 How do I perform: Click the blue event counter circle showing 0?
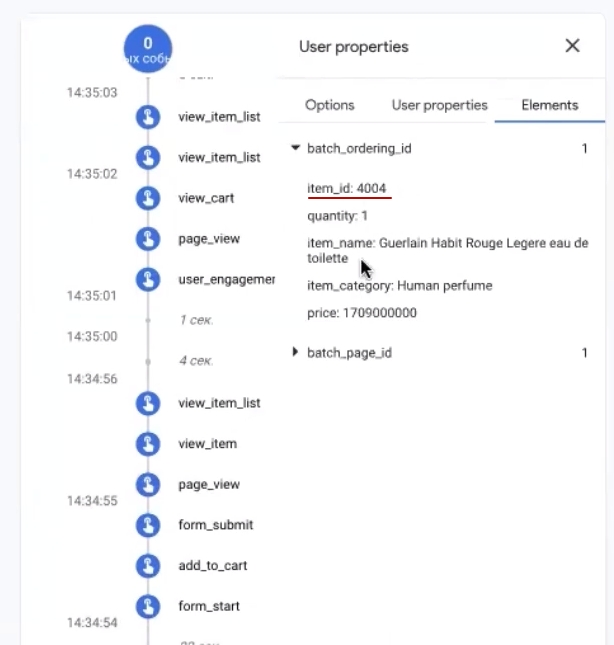coord(148,48)
